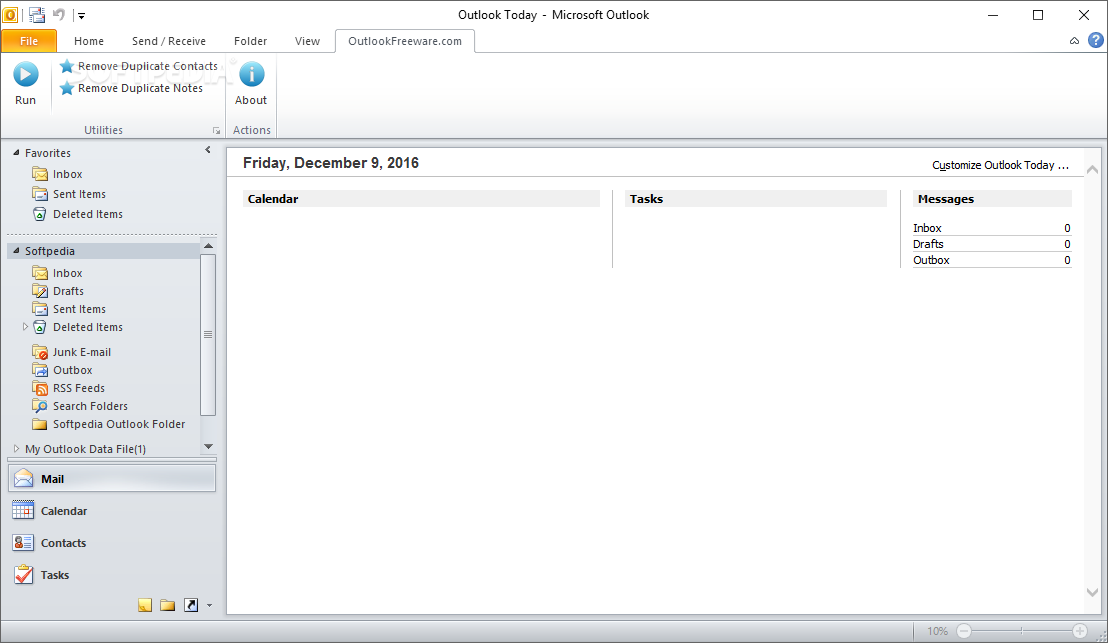Select the OutlookFreeware.com tab
1108x643 pixels.
click(405, 41)
